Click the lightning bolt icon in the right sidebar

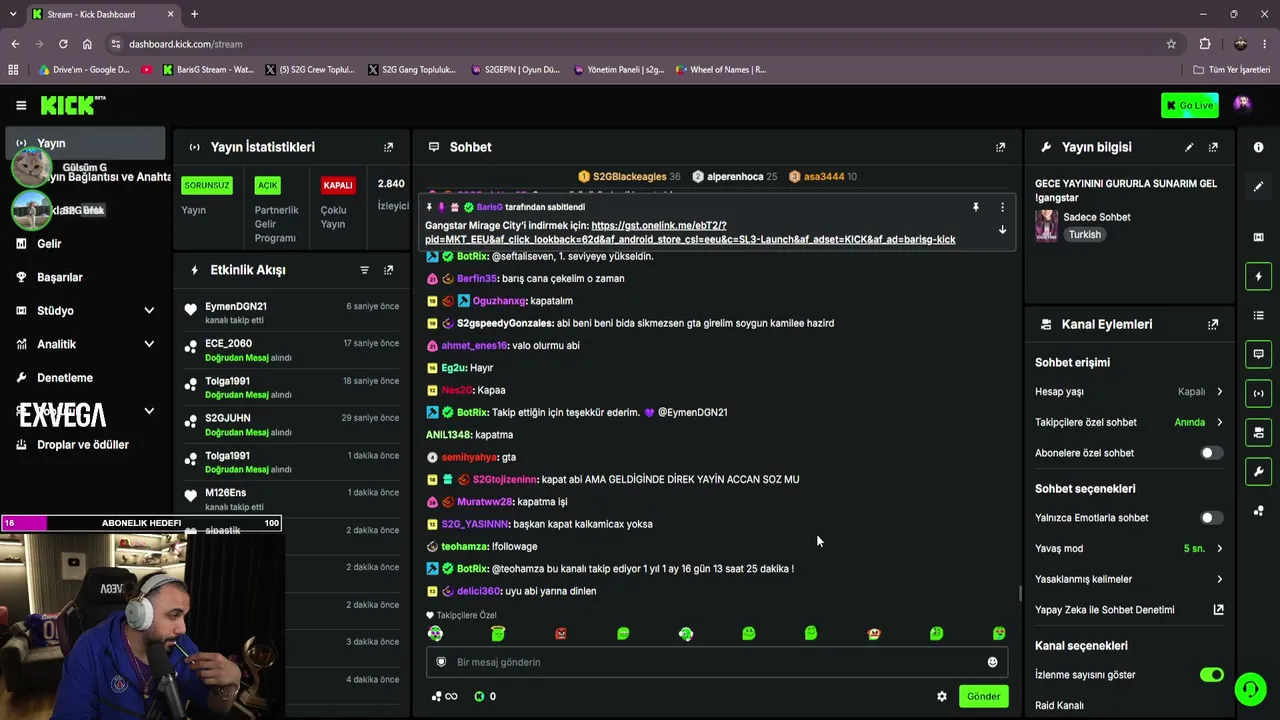(1258, 276)
